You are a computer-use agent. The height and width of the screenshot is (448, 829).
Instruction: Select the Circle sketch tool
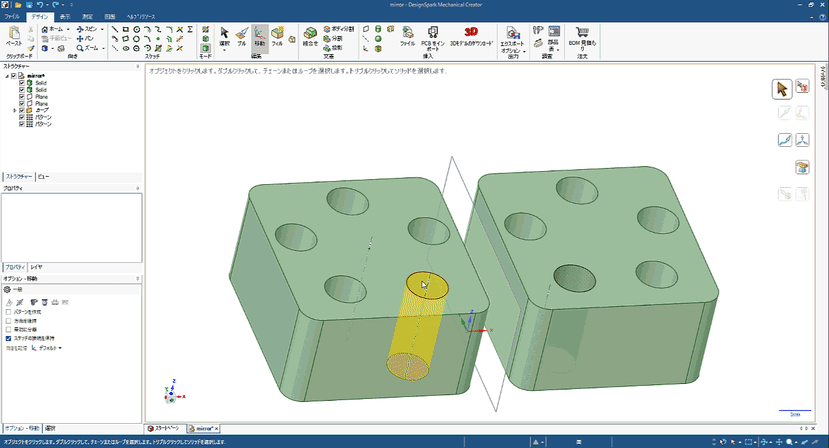[136, 30]
